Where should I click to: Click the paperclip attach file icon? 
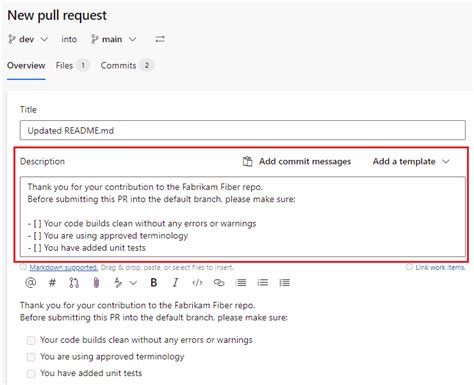pos(96,283)
